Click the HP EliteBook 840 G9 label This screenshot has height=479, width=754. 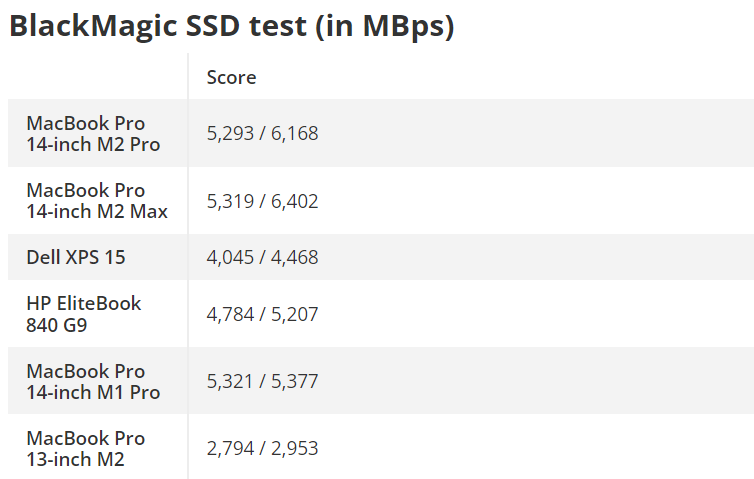pyautogui.click(x=84, y=313)
